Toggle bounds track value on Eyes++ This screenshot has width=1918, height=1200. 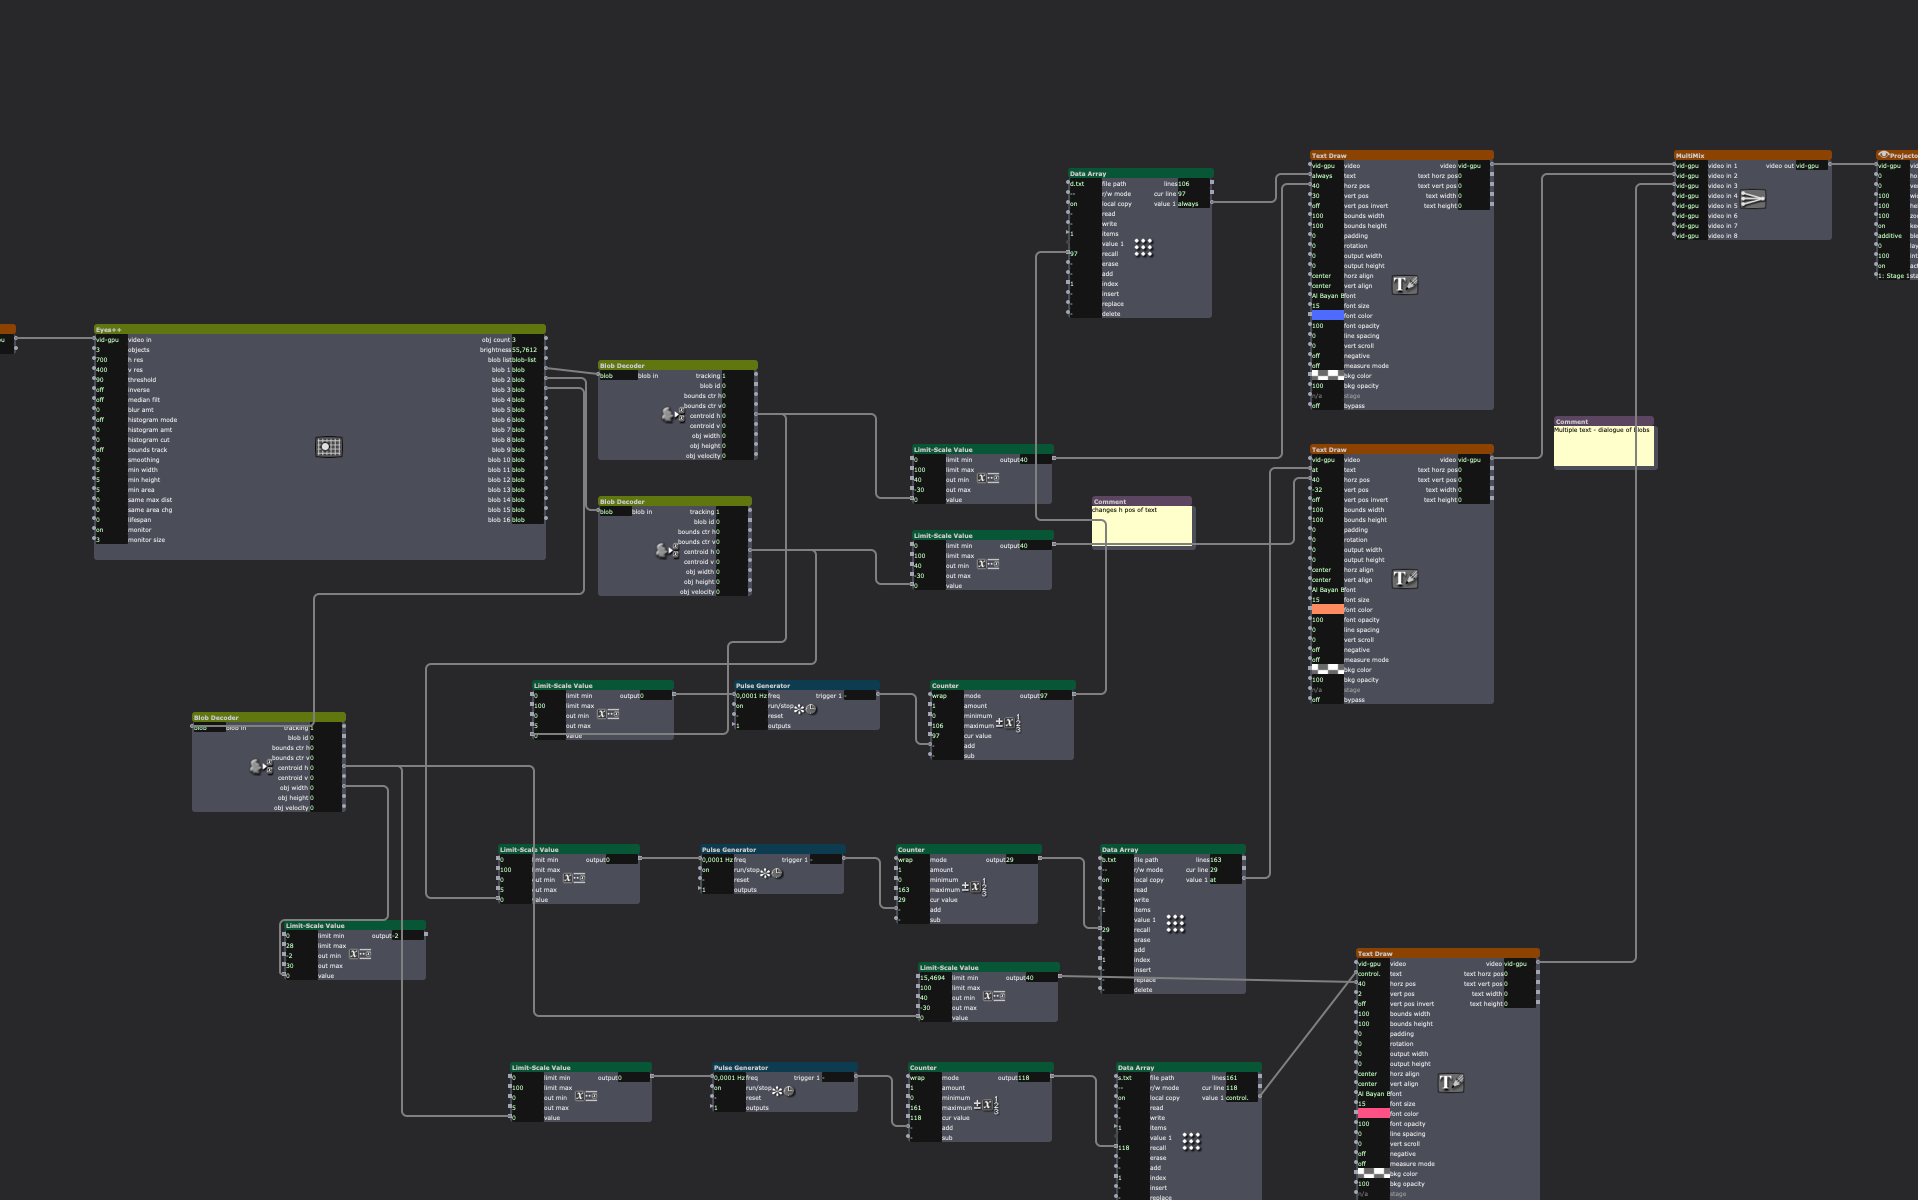111,450
